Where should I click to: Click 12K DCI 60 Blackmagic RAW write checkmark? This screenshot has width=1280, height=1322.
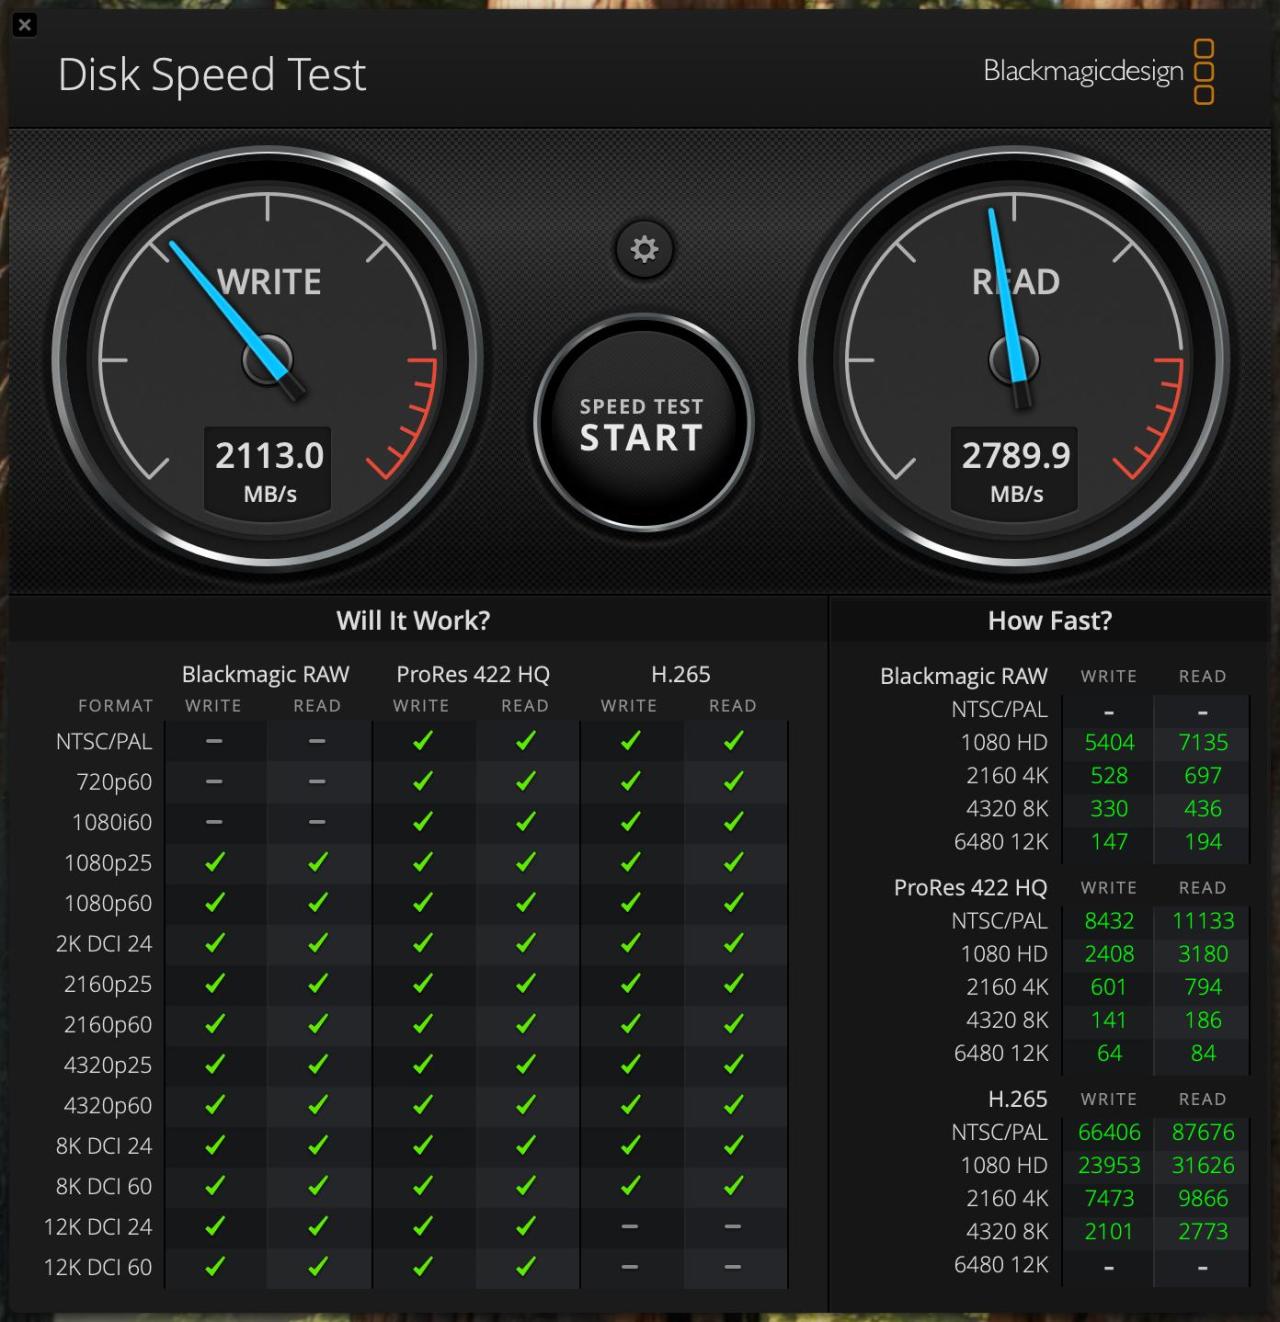214,1267
